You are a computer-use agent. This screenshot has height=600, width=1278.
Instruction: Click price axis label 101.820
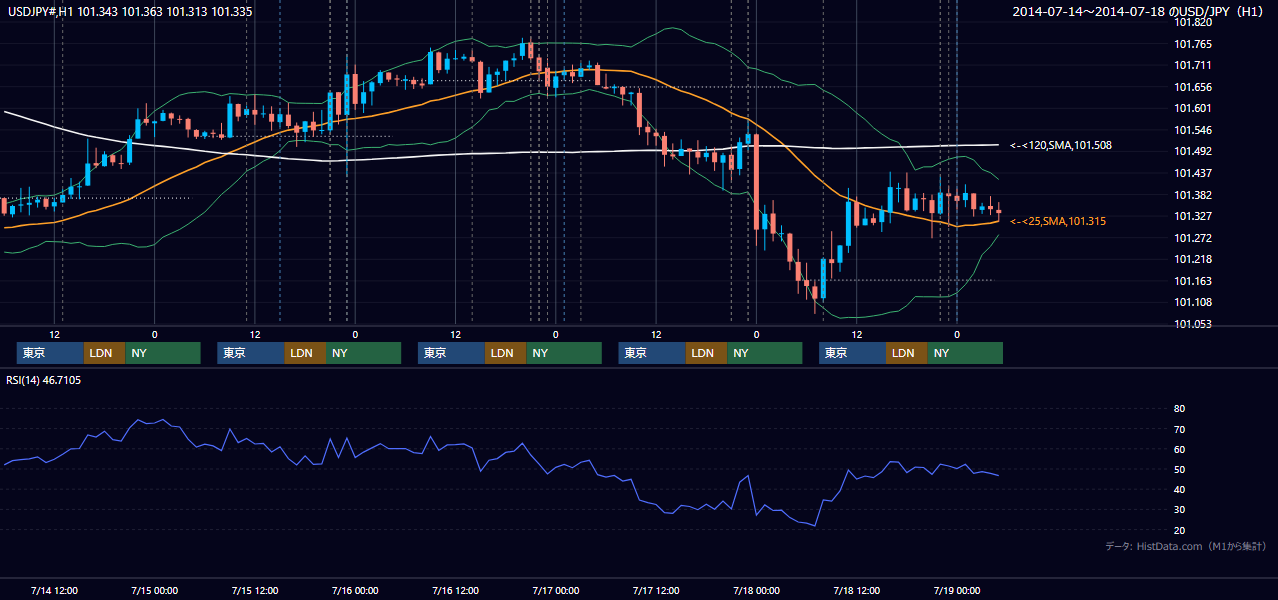(x=1193, y=22)
